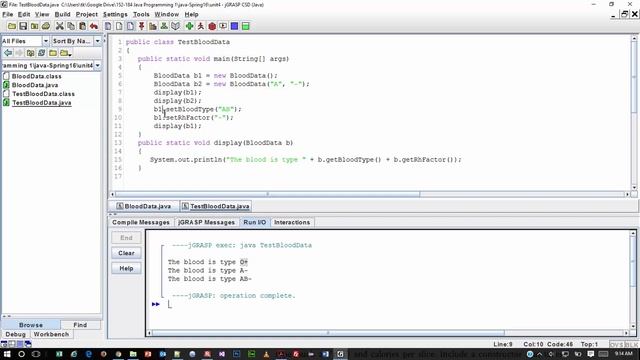Screen dimensions: 640x360
Task: Switch to the Interactions tab
Action: click(292, 222)
